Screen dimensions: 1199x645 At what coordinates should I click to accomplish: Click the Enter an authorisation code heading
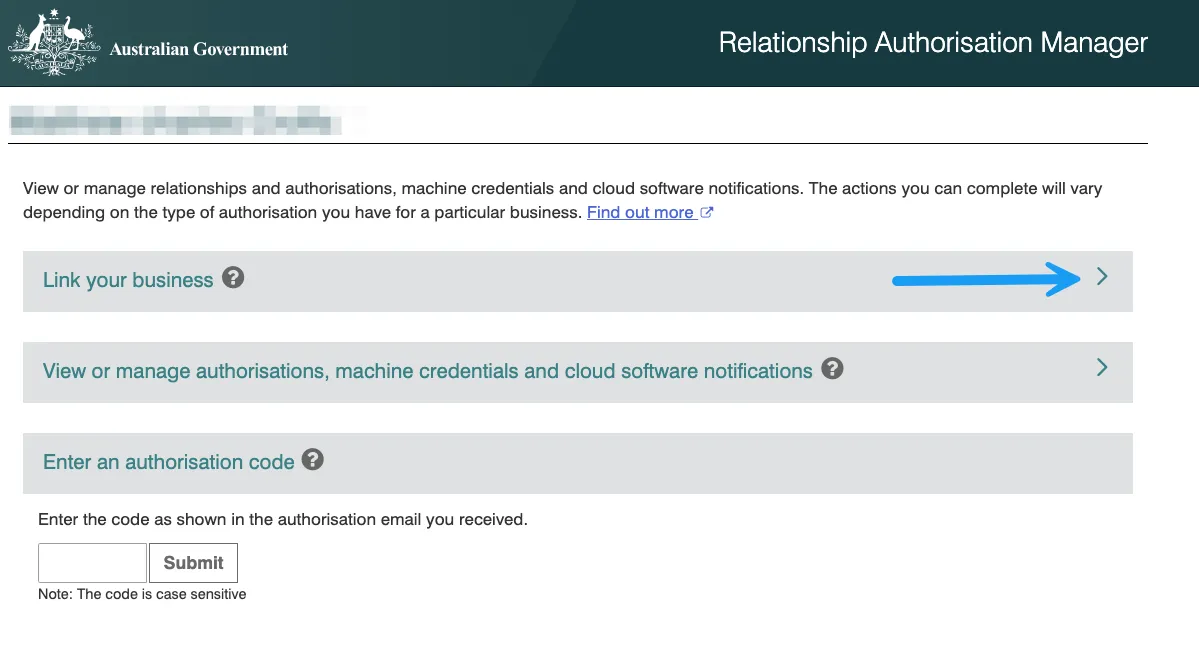(168, 462)
